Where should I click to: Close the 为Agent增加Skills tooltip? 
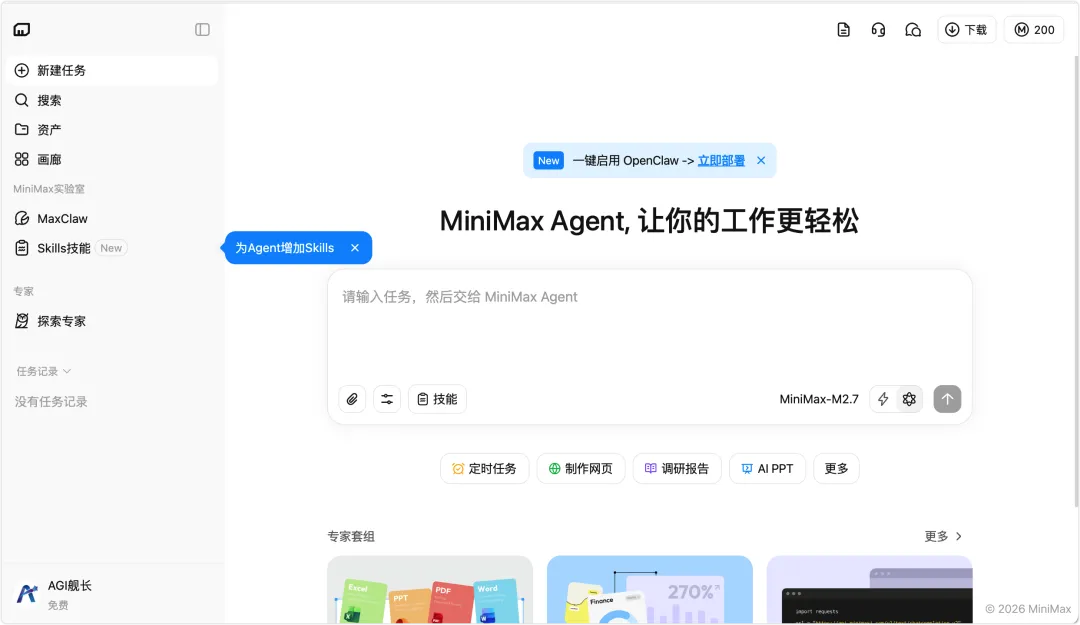coord(355,248)
